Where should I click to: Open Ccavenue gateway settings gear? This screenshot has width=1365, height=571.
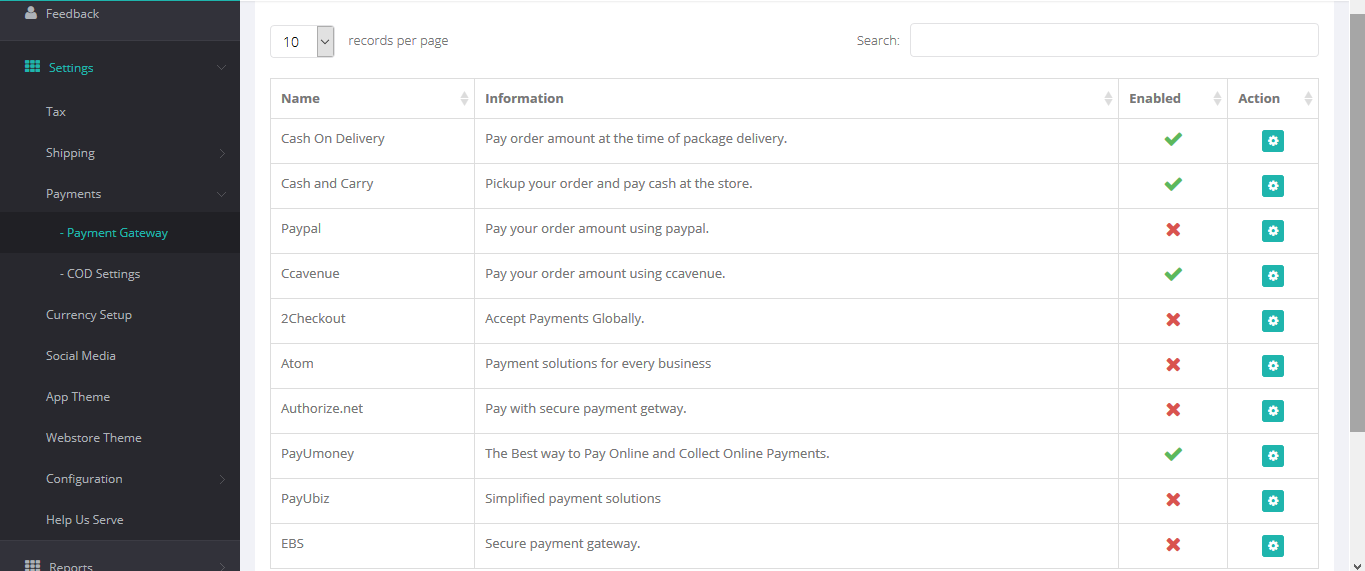[1272, 276]
